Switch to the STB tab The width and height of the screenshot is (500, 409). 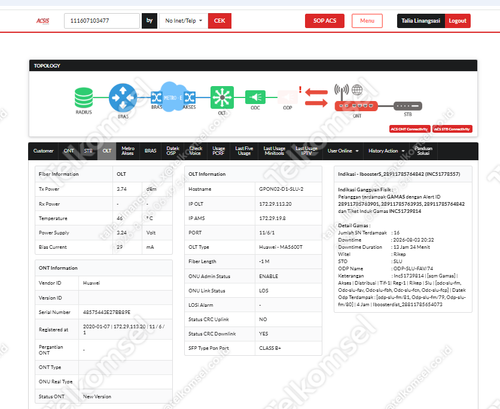[88, 151]
